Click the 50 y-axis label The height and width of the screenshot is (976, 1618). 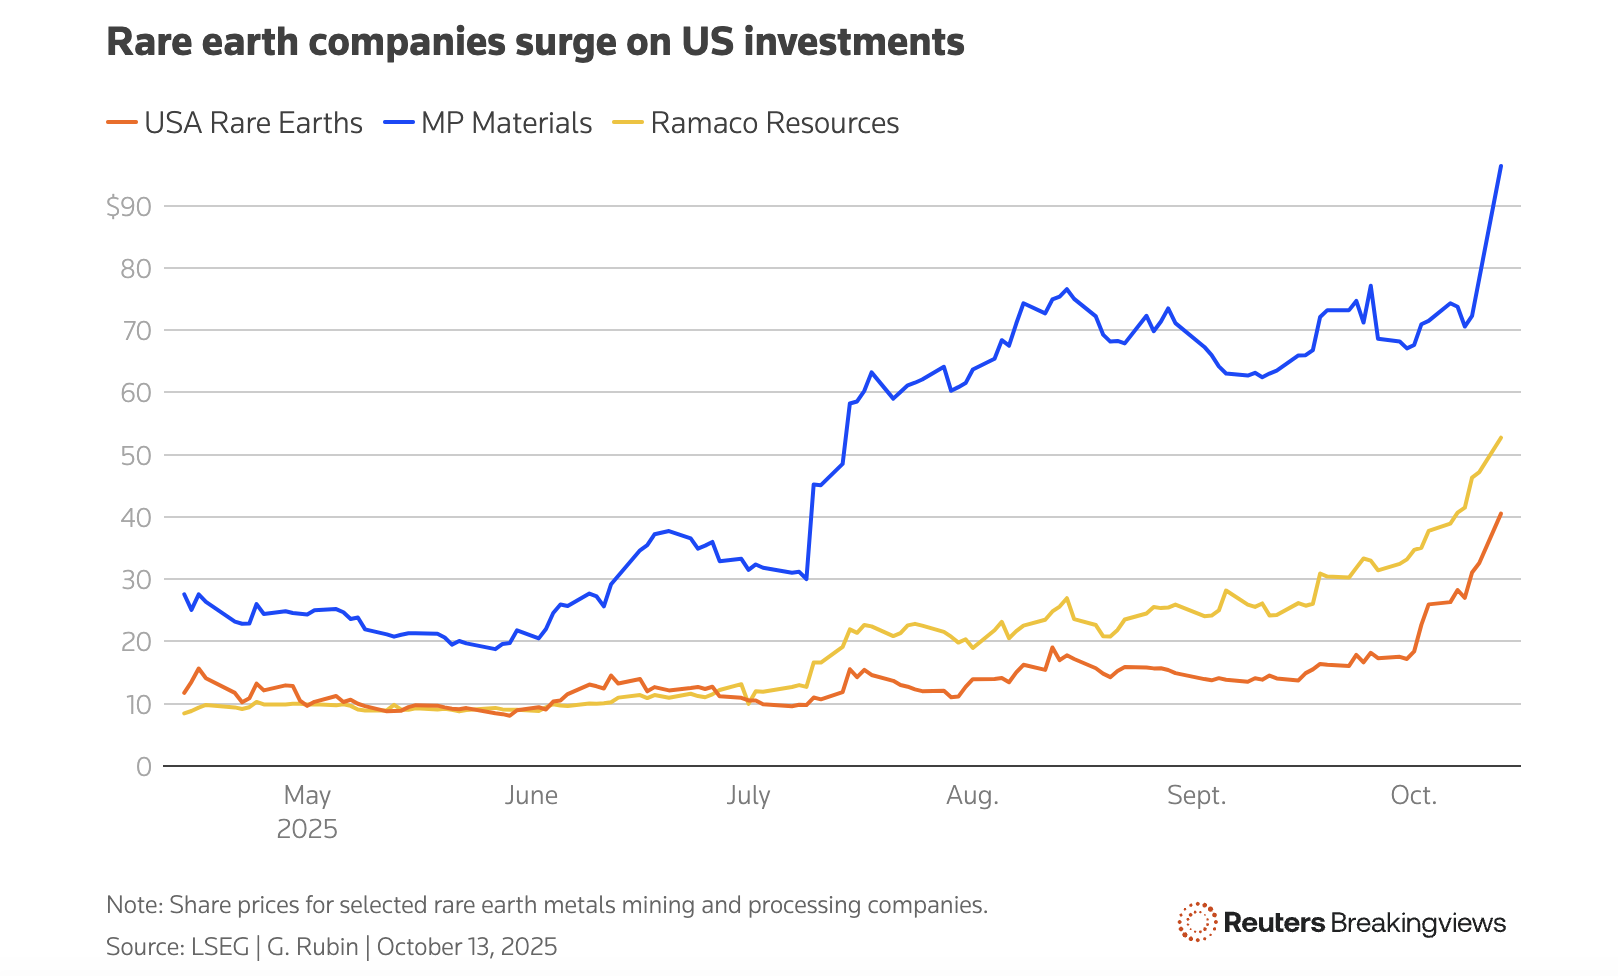[x=136, y=455]
